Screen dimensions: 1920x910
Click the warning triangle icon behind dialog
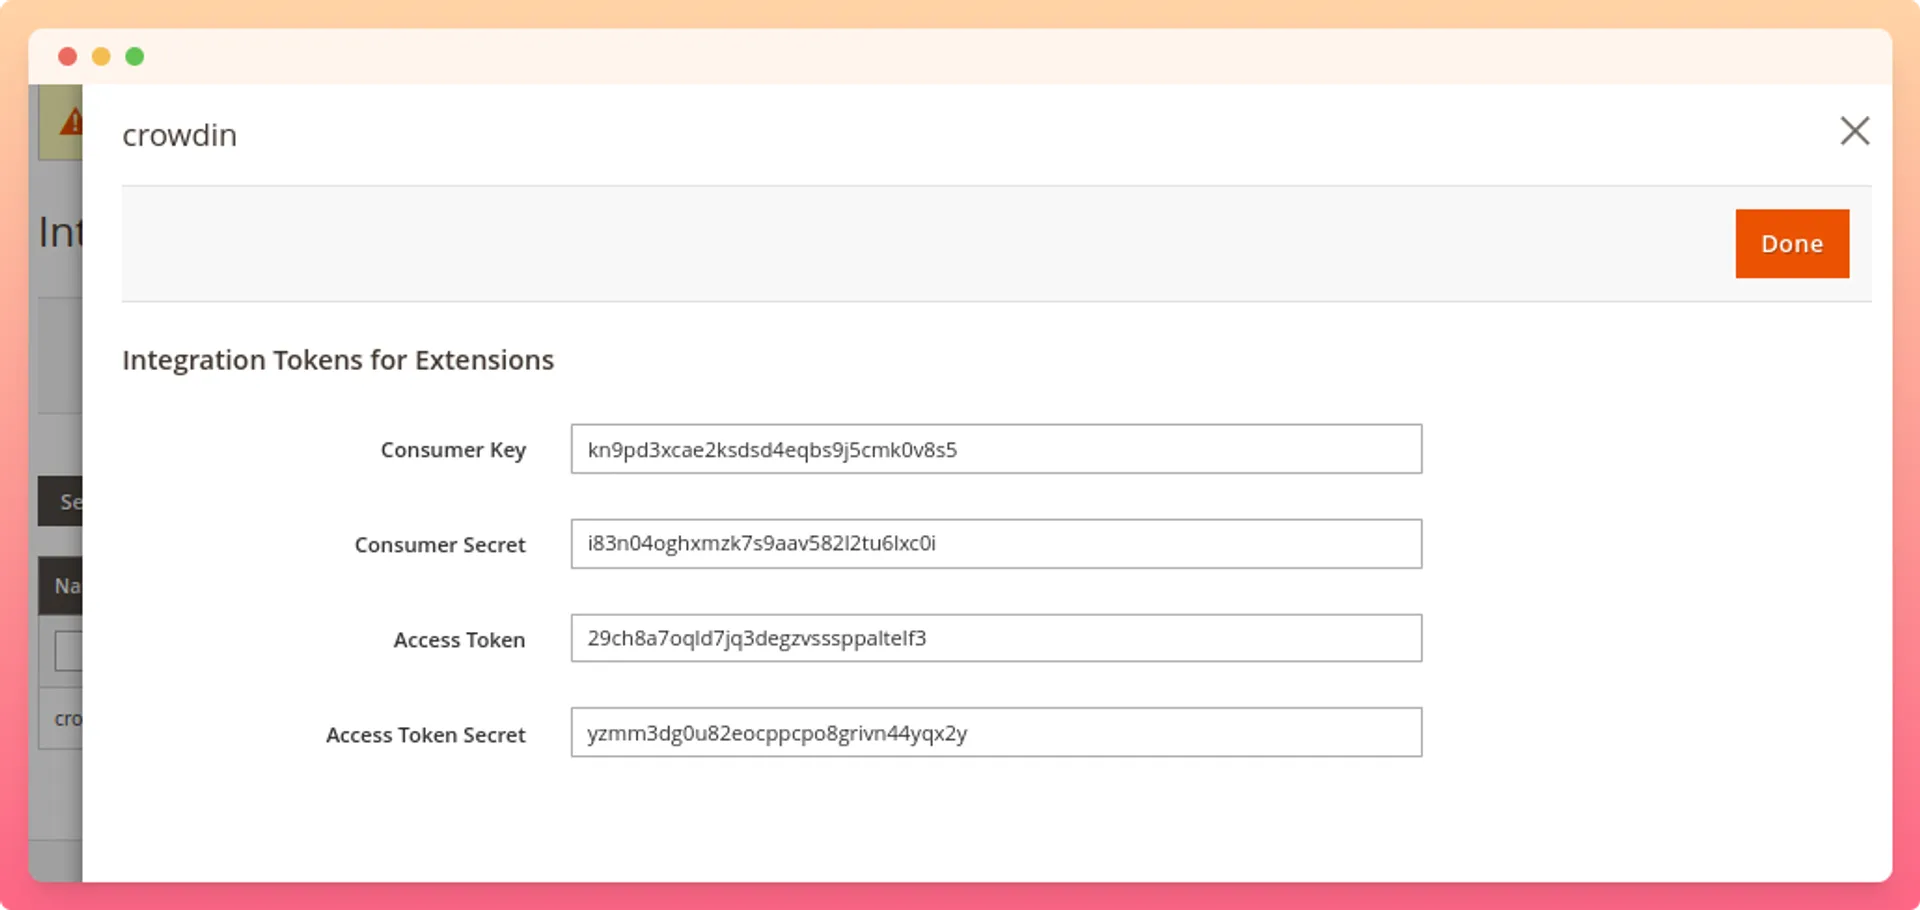[x=71, y=122]
